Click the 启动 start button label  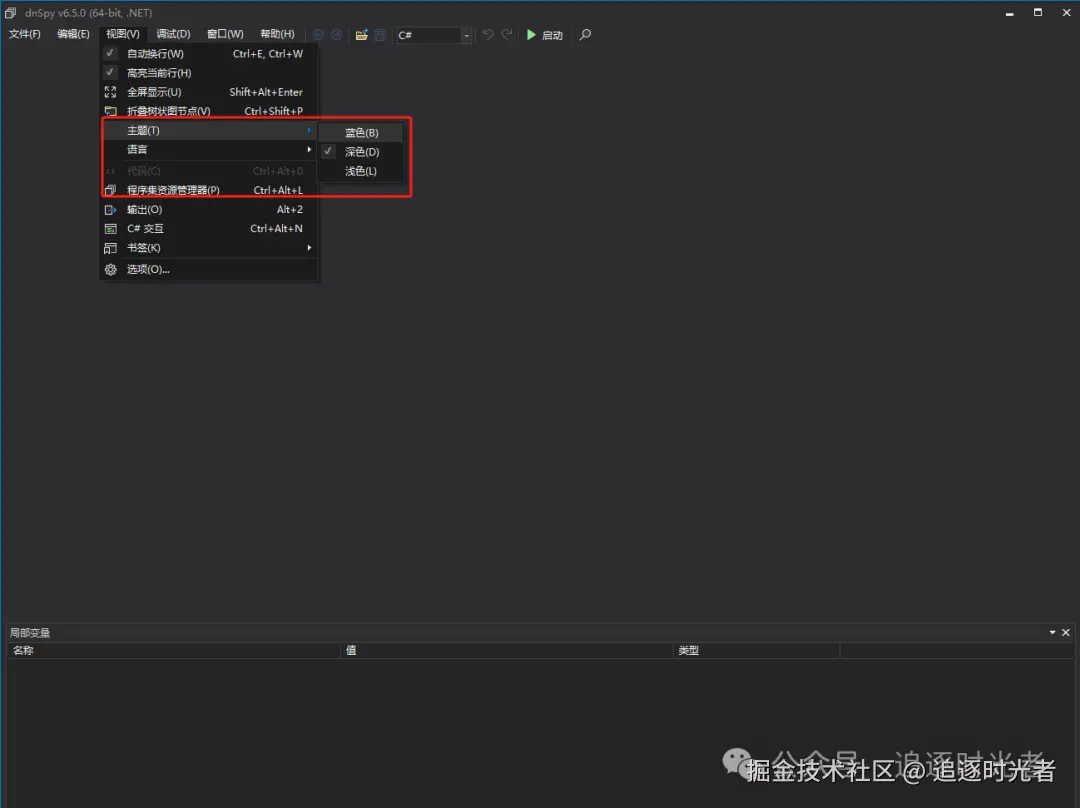[x=552, y=35]
